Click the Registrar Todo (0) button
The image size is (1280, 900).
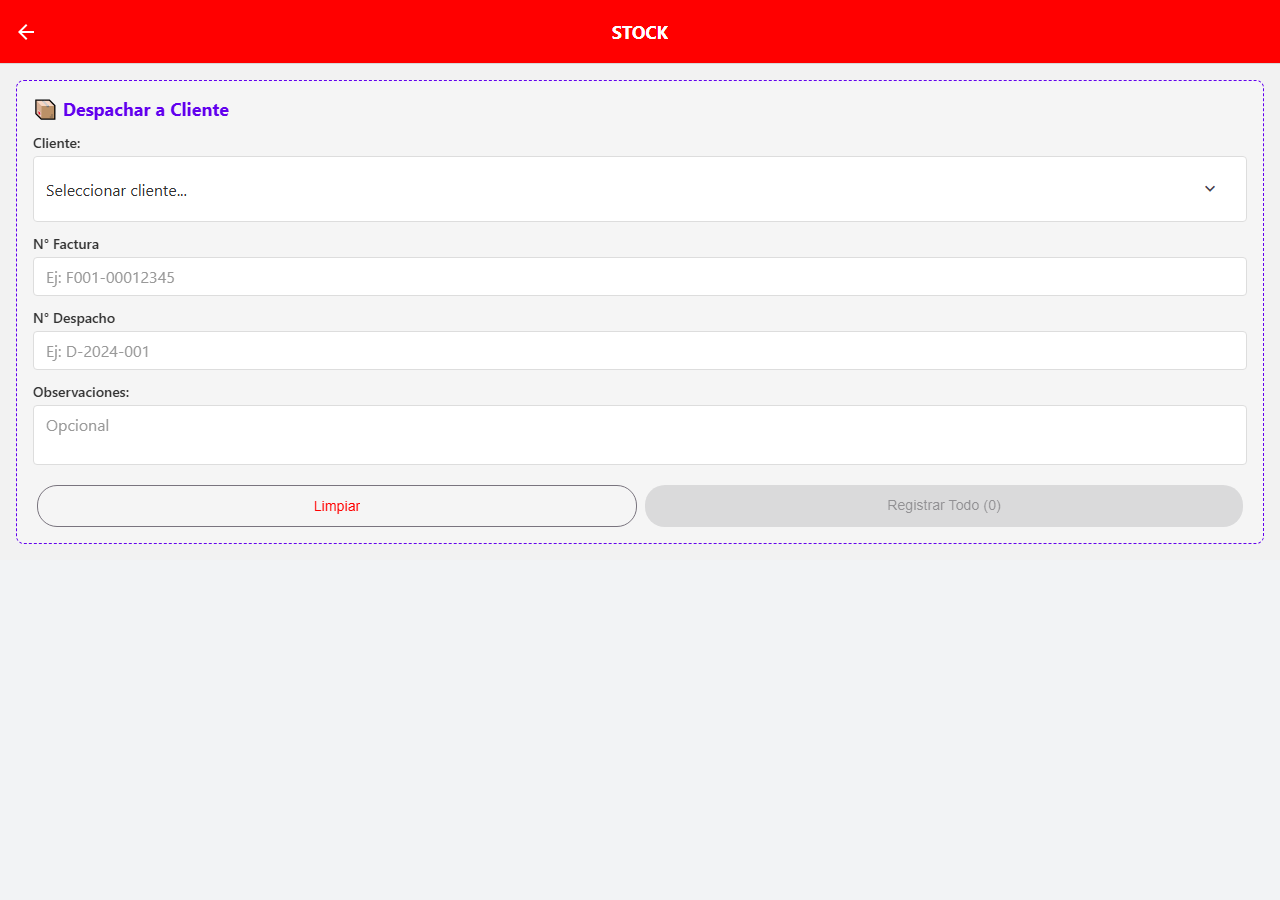click(944, 506)
